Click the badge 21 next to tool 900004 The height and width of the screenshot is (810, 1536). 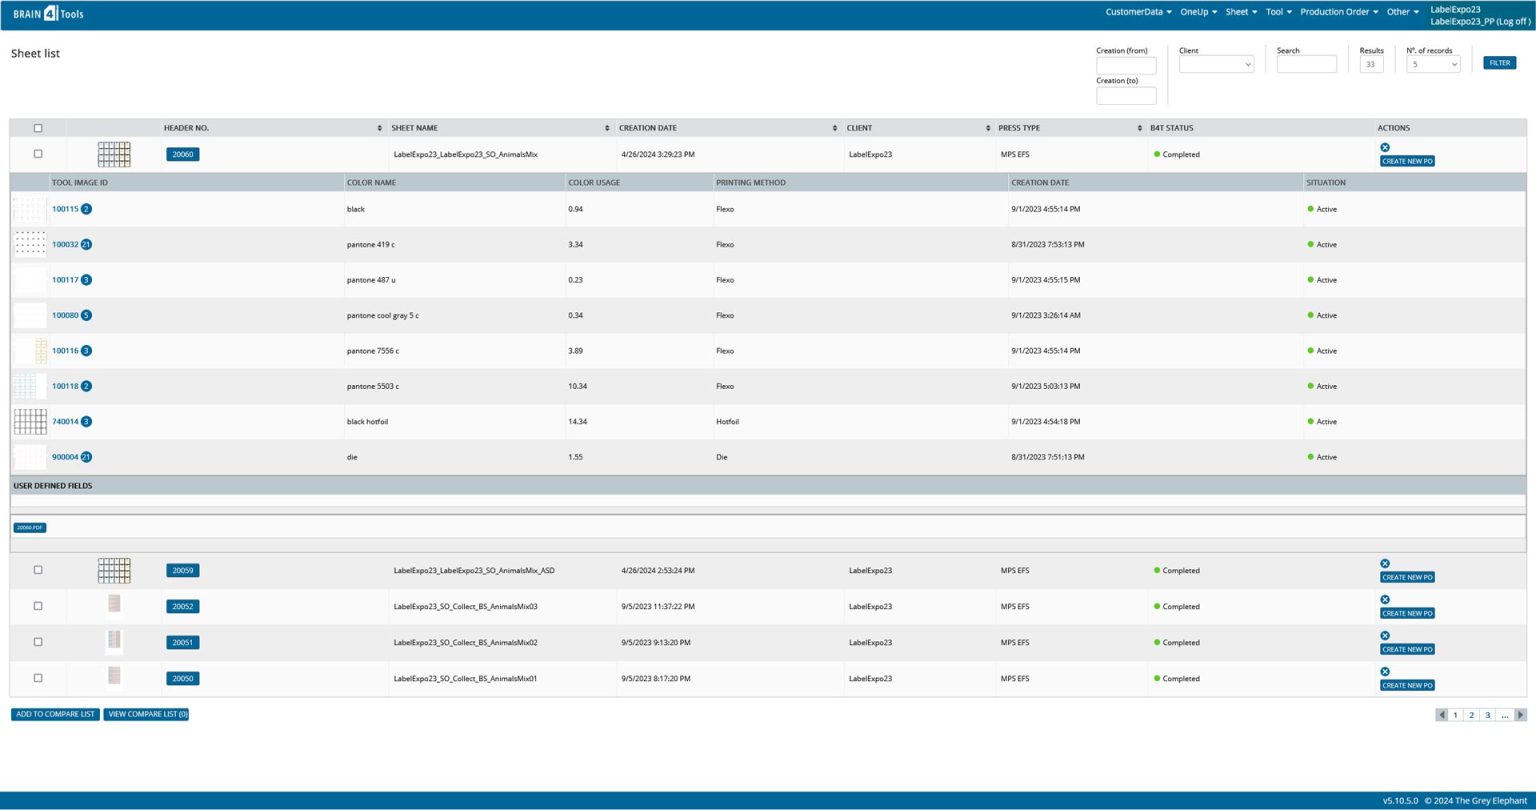coord(86,457)
